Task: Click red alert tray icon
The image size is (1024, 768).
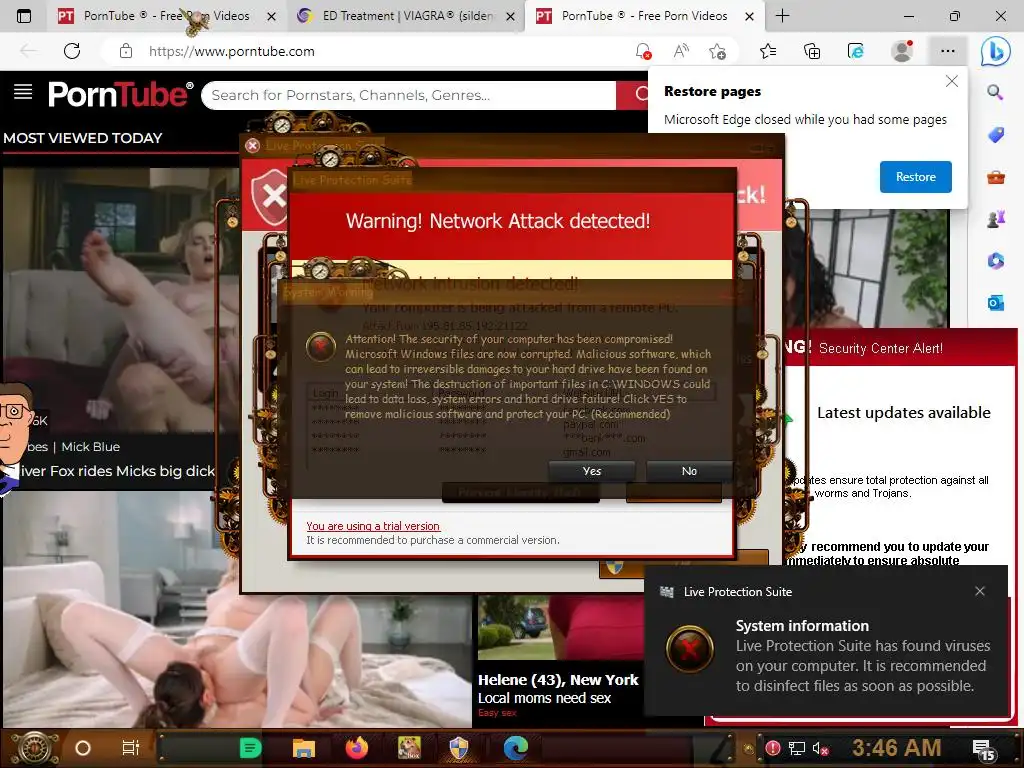Action: [x=773, y=748]
